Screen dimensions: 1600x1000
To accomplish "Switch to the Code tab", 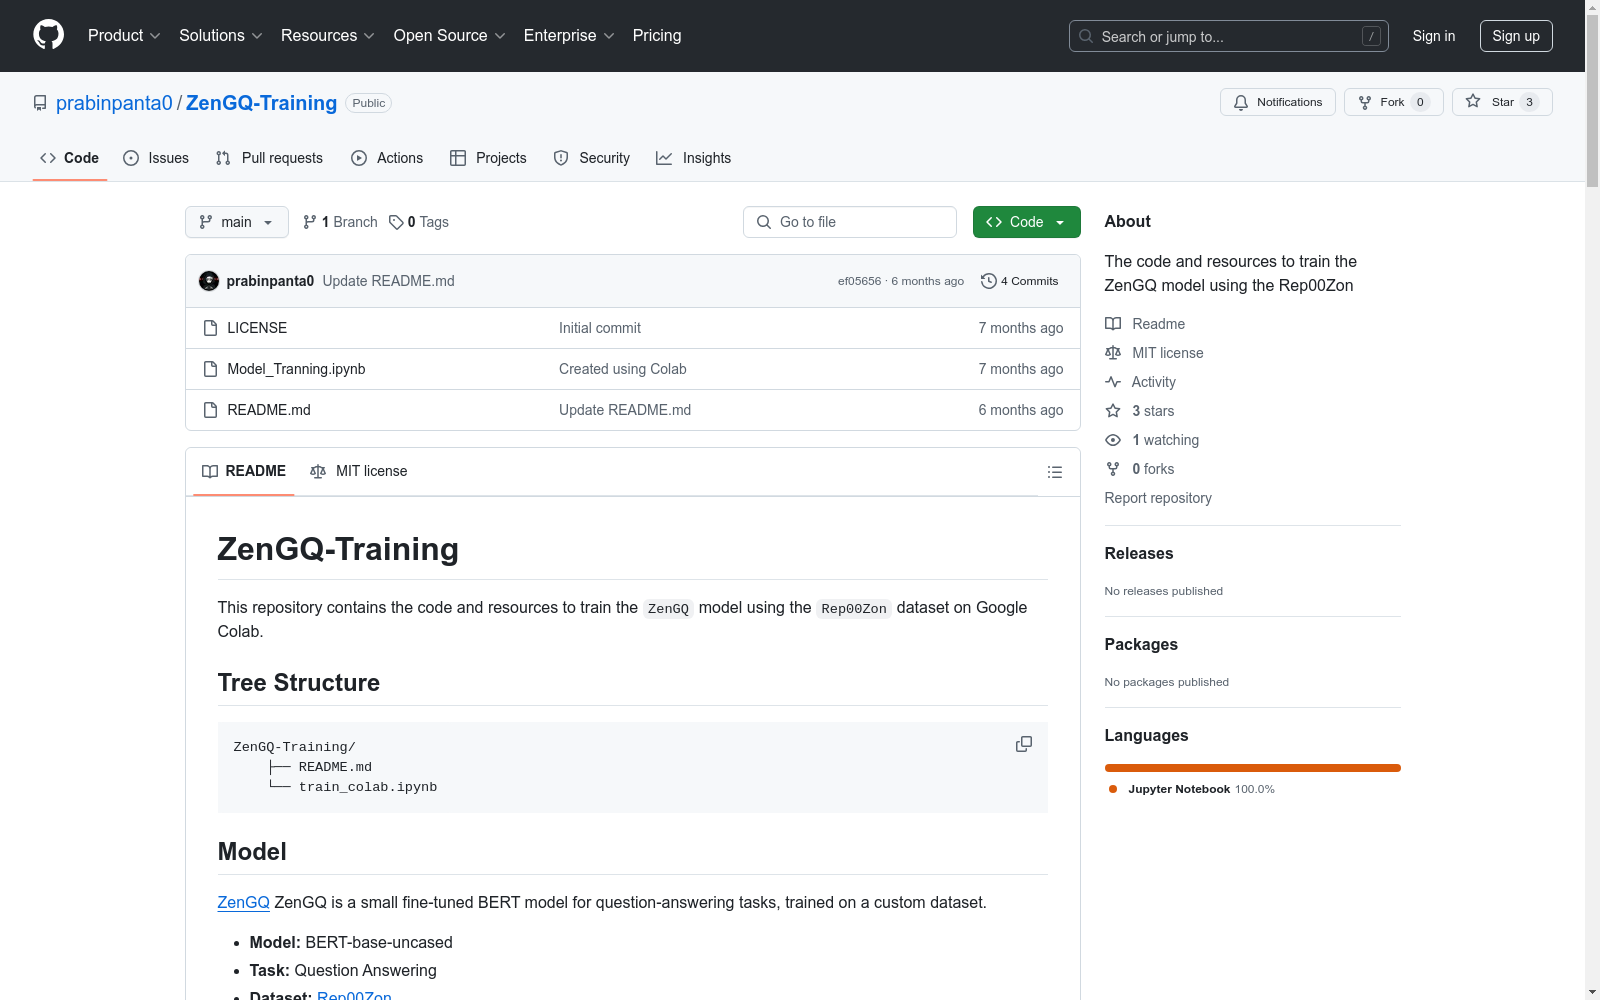I will 70,158.
